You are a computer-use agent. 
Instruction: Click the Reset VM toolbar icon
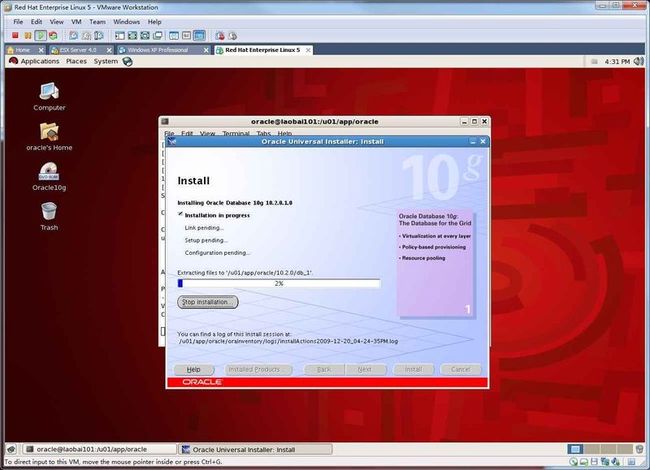coord(53,36)
